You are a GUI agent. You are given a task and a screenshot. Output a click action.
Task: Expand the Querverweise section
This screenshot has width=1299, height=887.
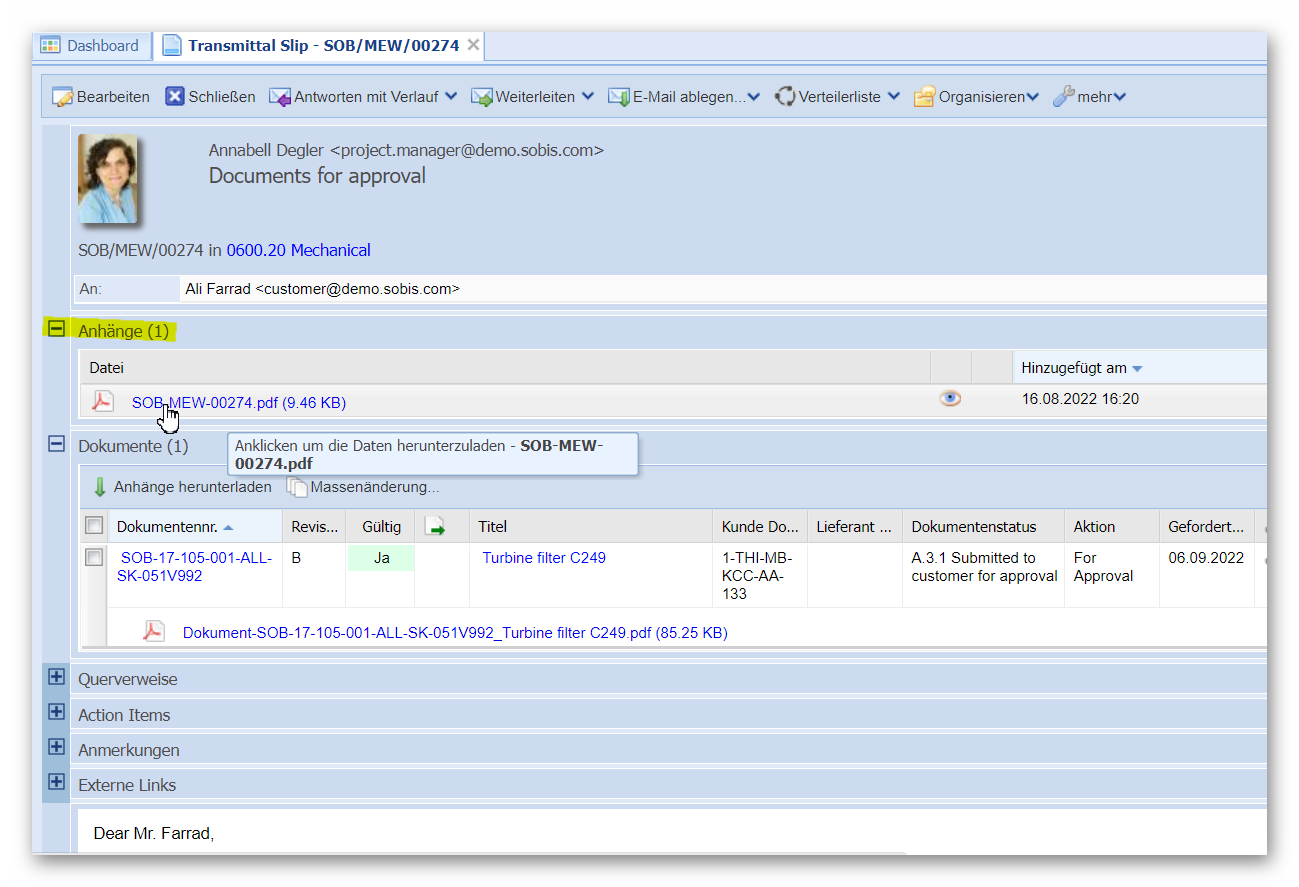pyautogui.click(x=57, y=678)
